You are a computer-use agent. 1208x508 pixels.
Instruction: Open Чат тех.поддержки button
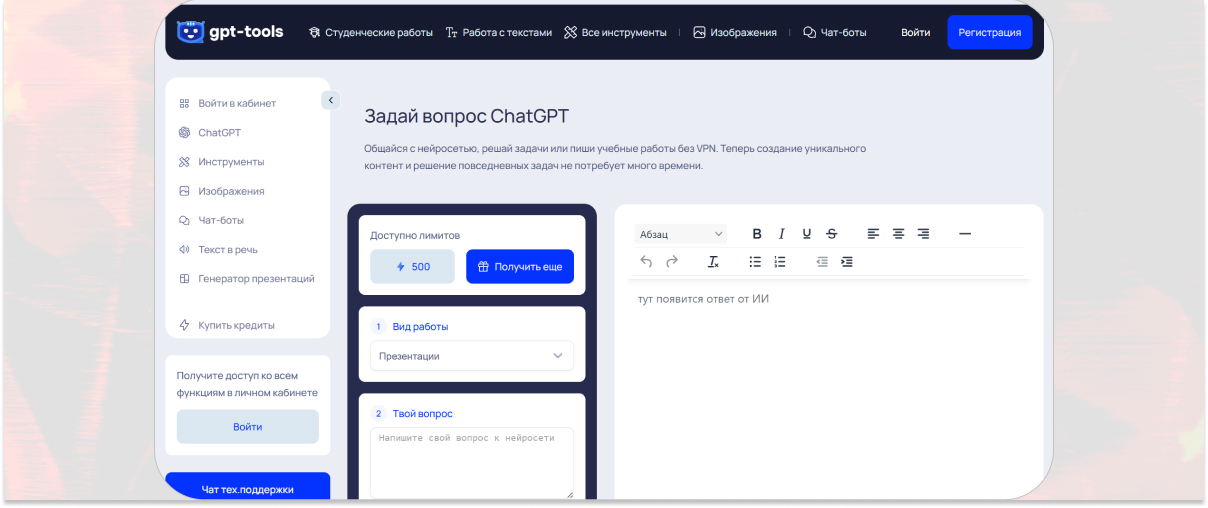tap(248, 486)
